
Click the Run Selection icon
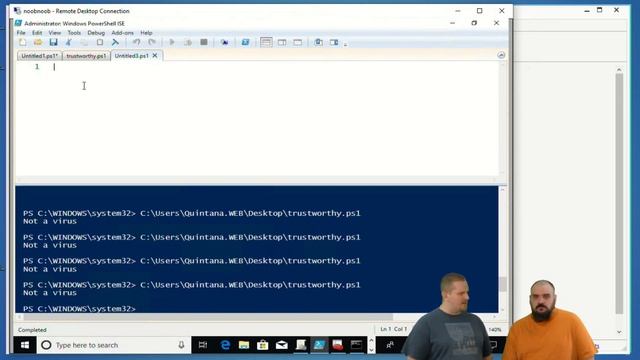click(188, 42)
